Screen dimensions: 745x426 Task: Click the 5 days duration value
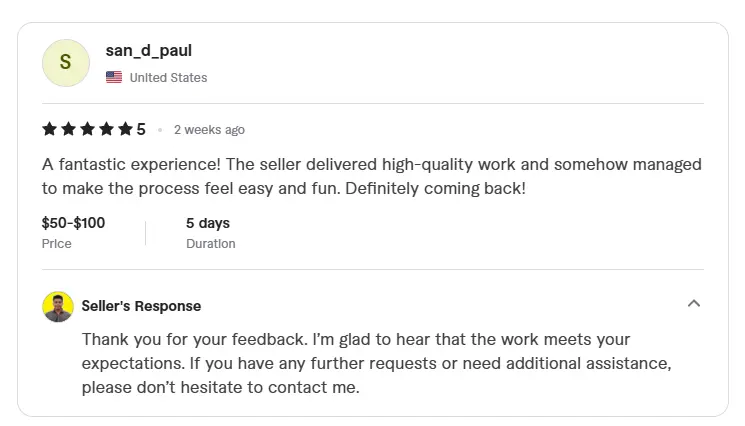(208, 223)
